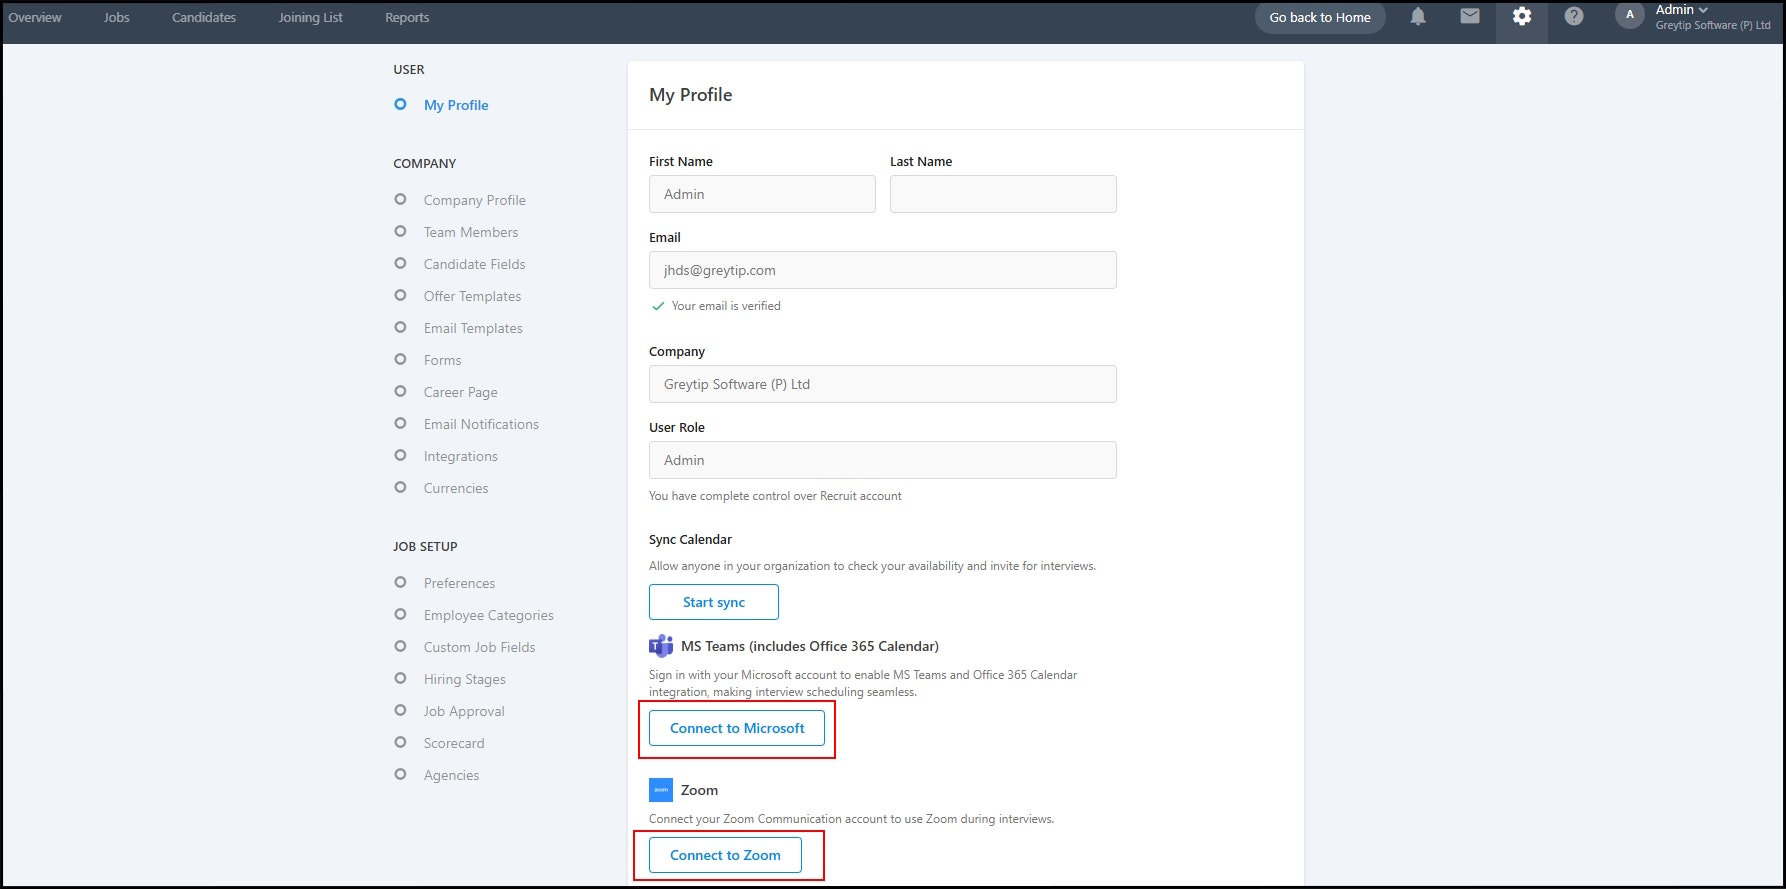Click the Company input field
The height and width of the screenshot is (889, 1786).
click(x=883, y=384)
